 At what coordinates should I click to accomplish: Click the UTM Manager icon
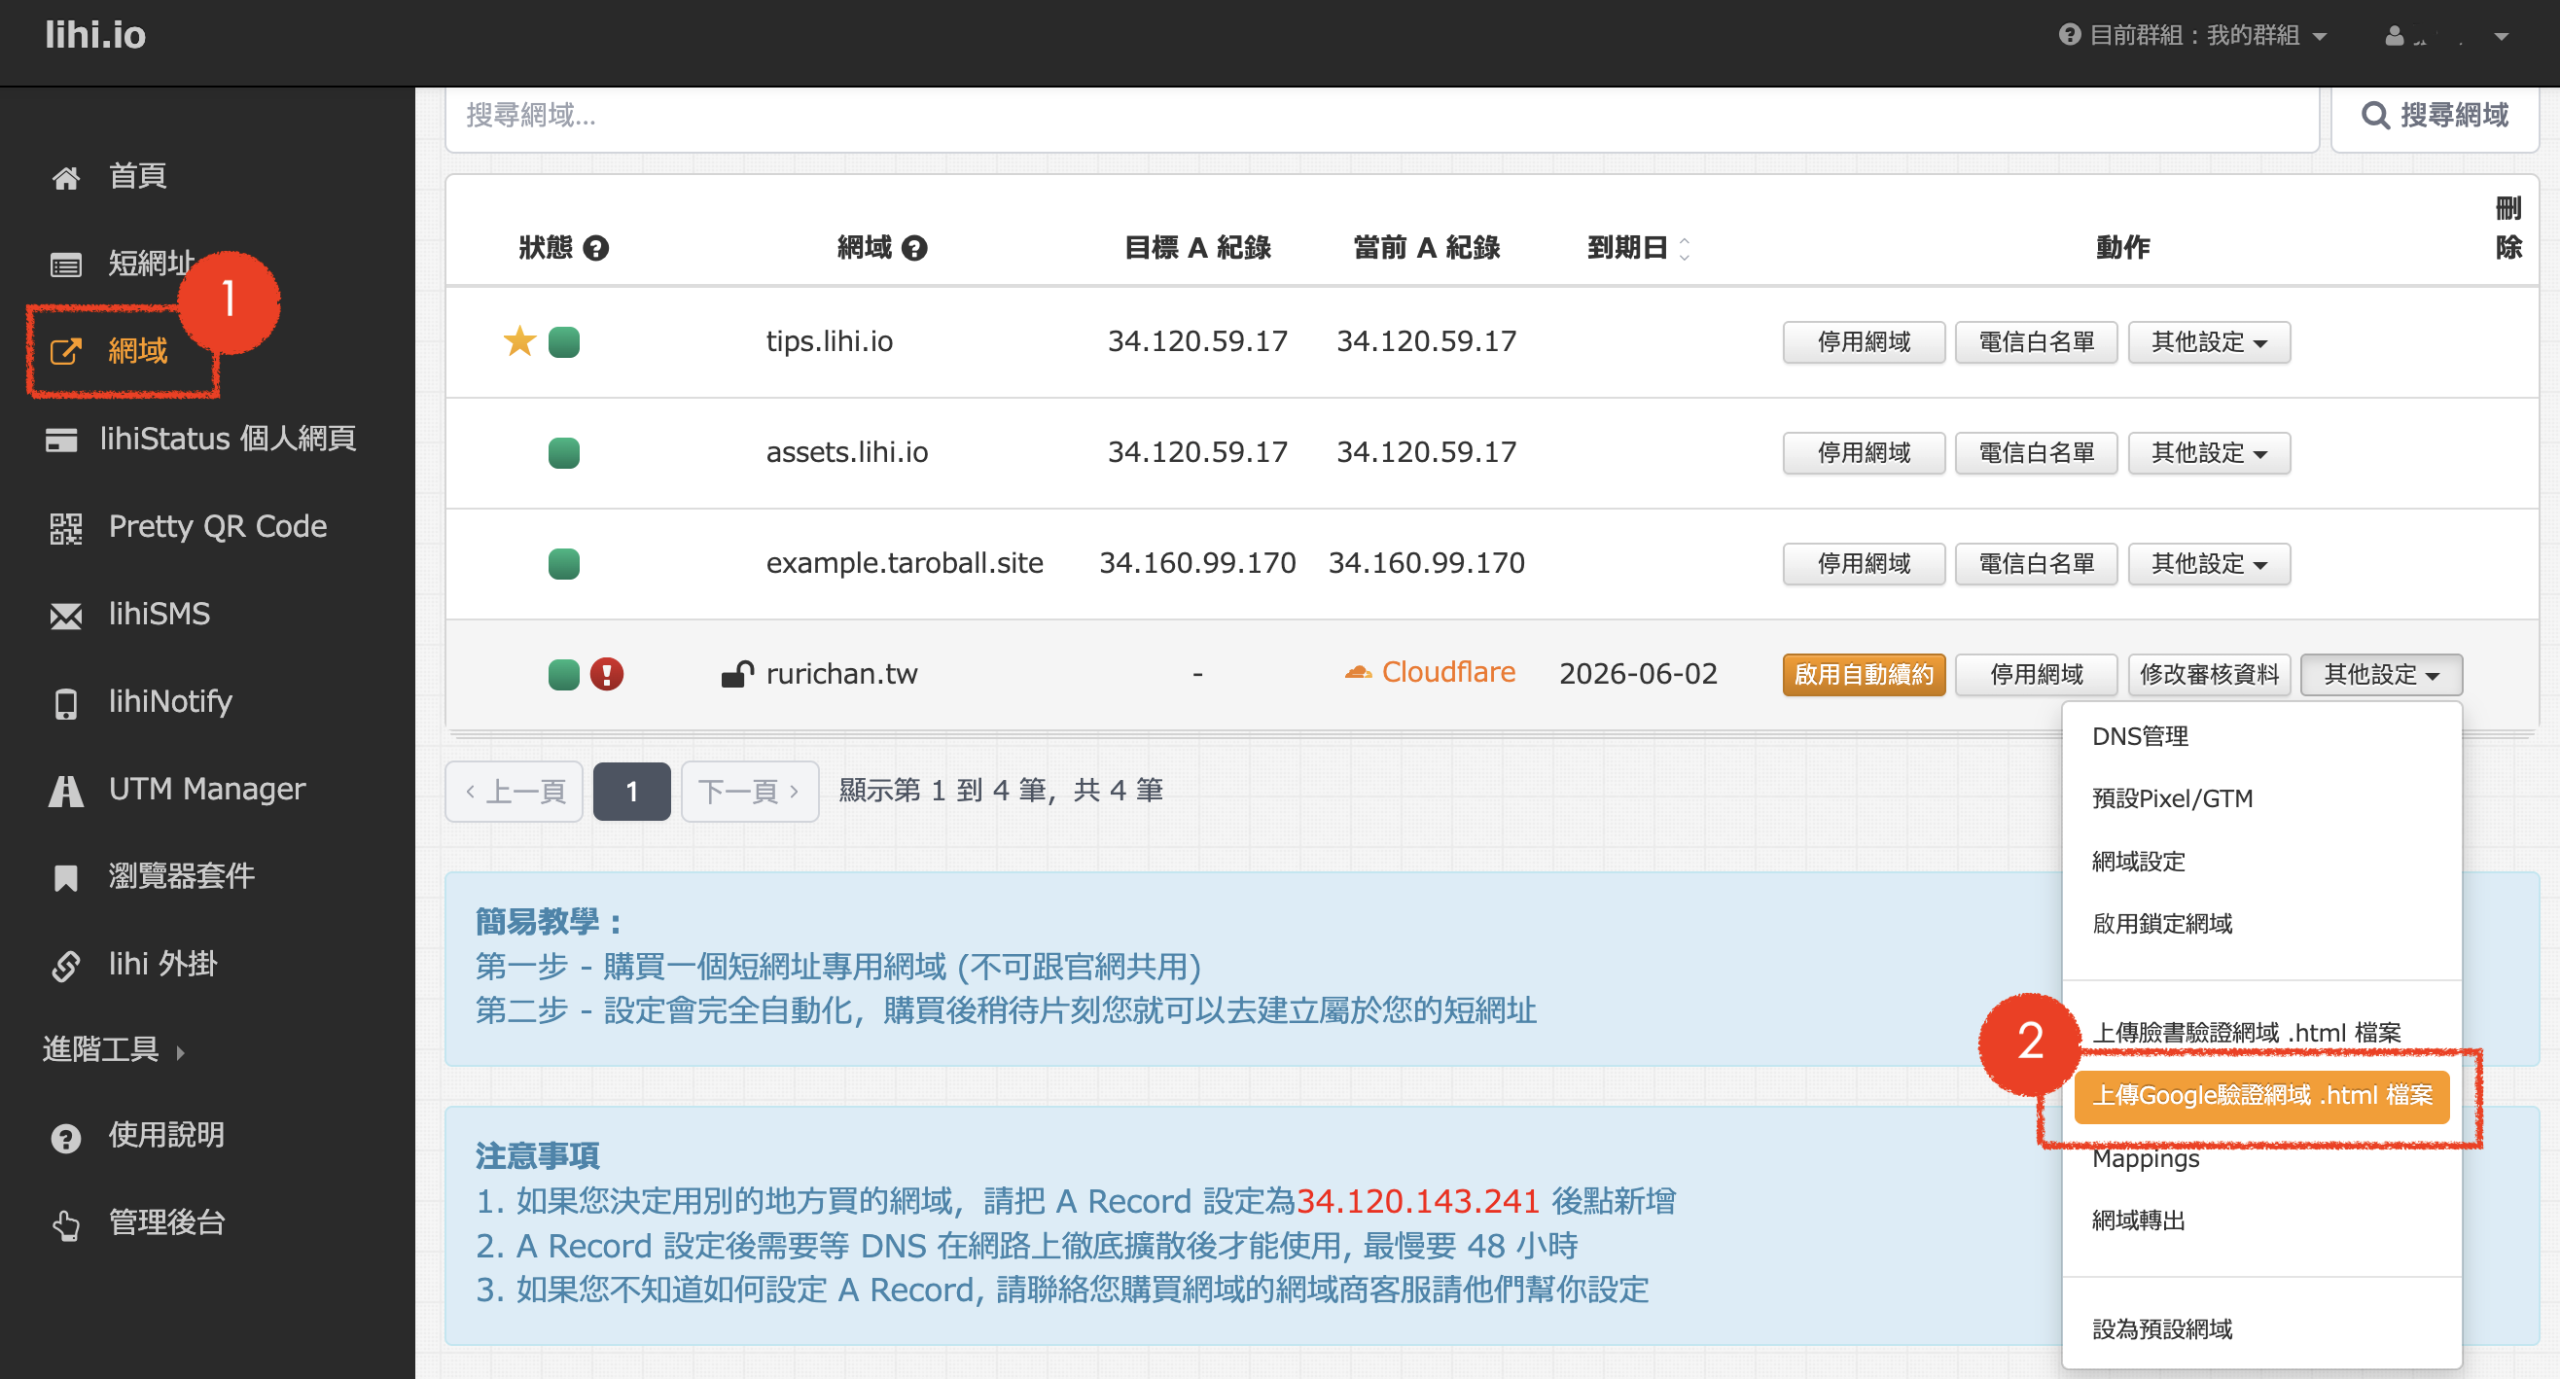(66, 790)
